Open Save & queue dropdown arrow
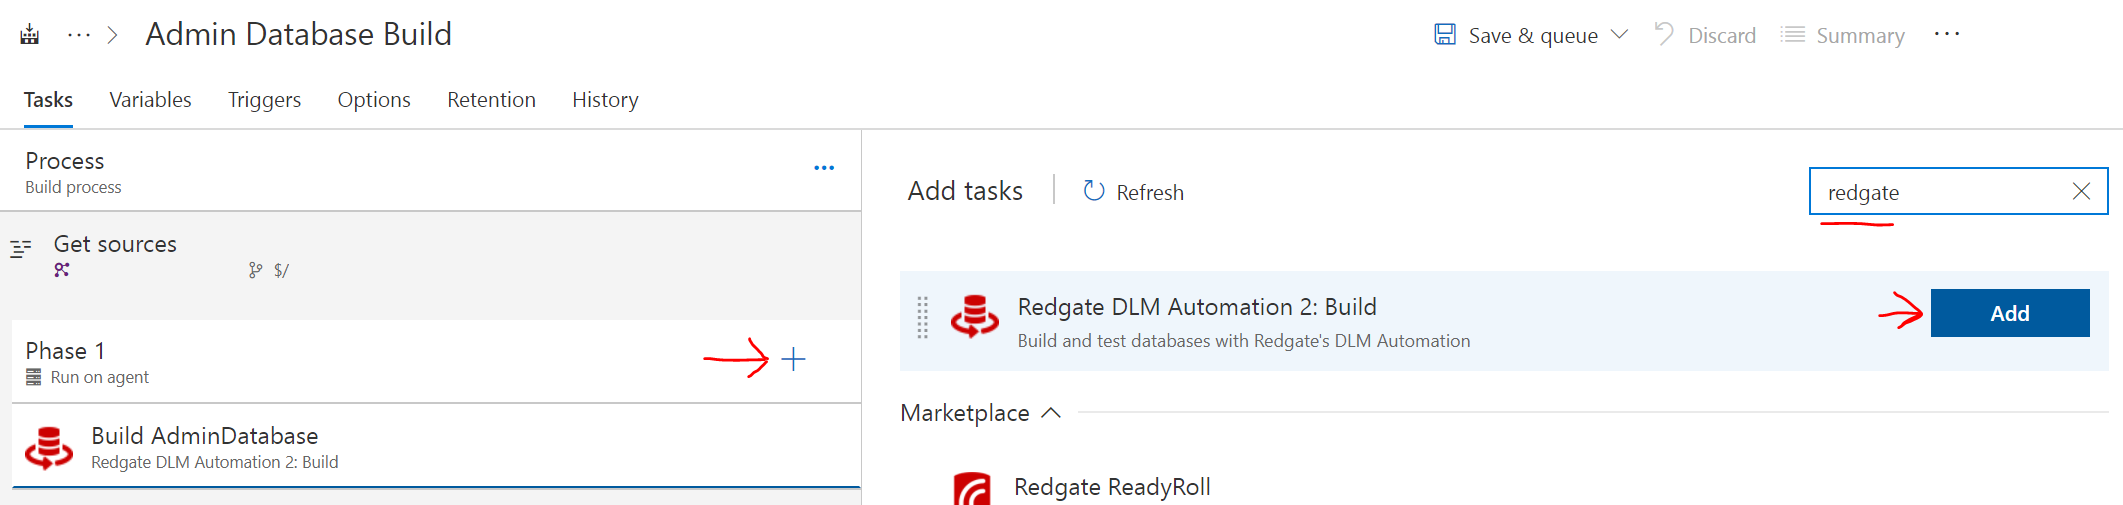This screenshot has height=505, width=2123. (x=1619, y=35)
